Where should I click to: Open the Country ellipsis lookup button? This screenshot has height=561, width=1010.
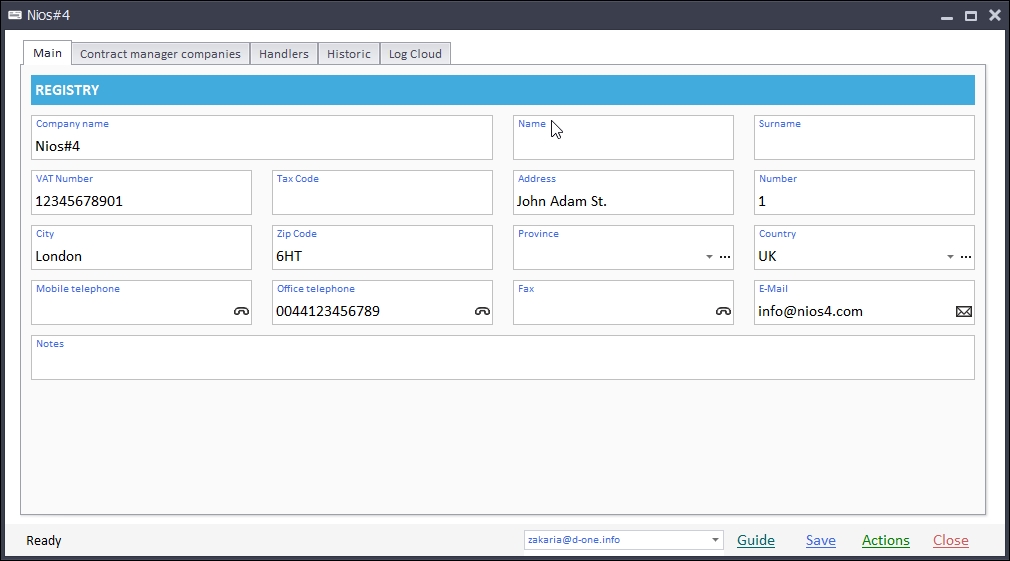click(x=966, y=257)
